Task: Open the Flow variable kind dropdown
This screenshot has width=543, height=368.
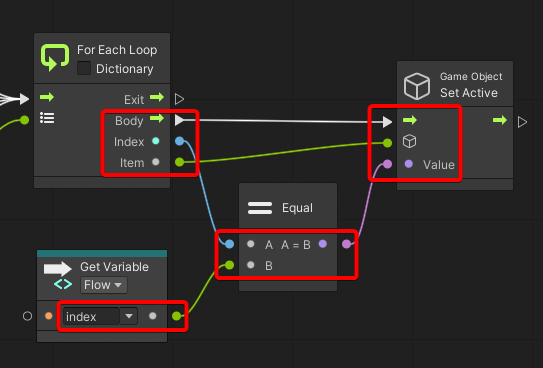Action: point(104,285)
